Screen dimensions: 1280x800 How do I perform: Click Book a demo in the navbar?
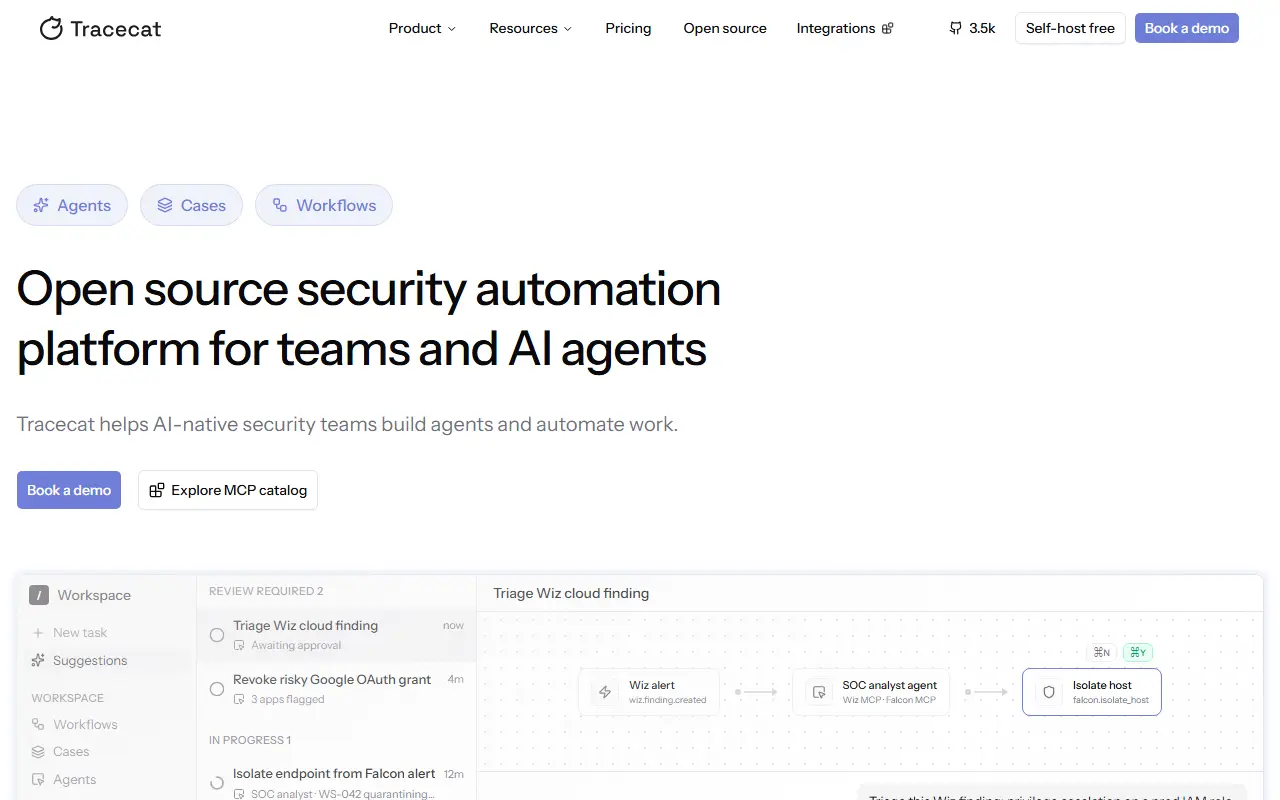(1187, 28)
